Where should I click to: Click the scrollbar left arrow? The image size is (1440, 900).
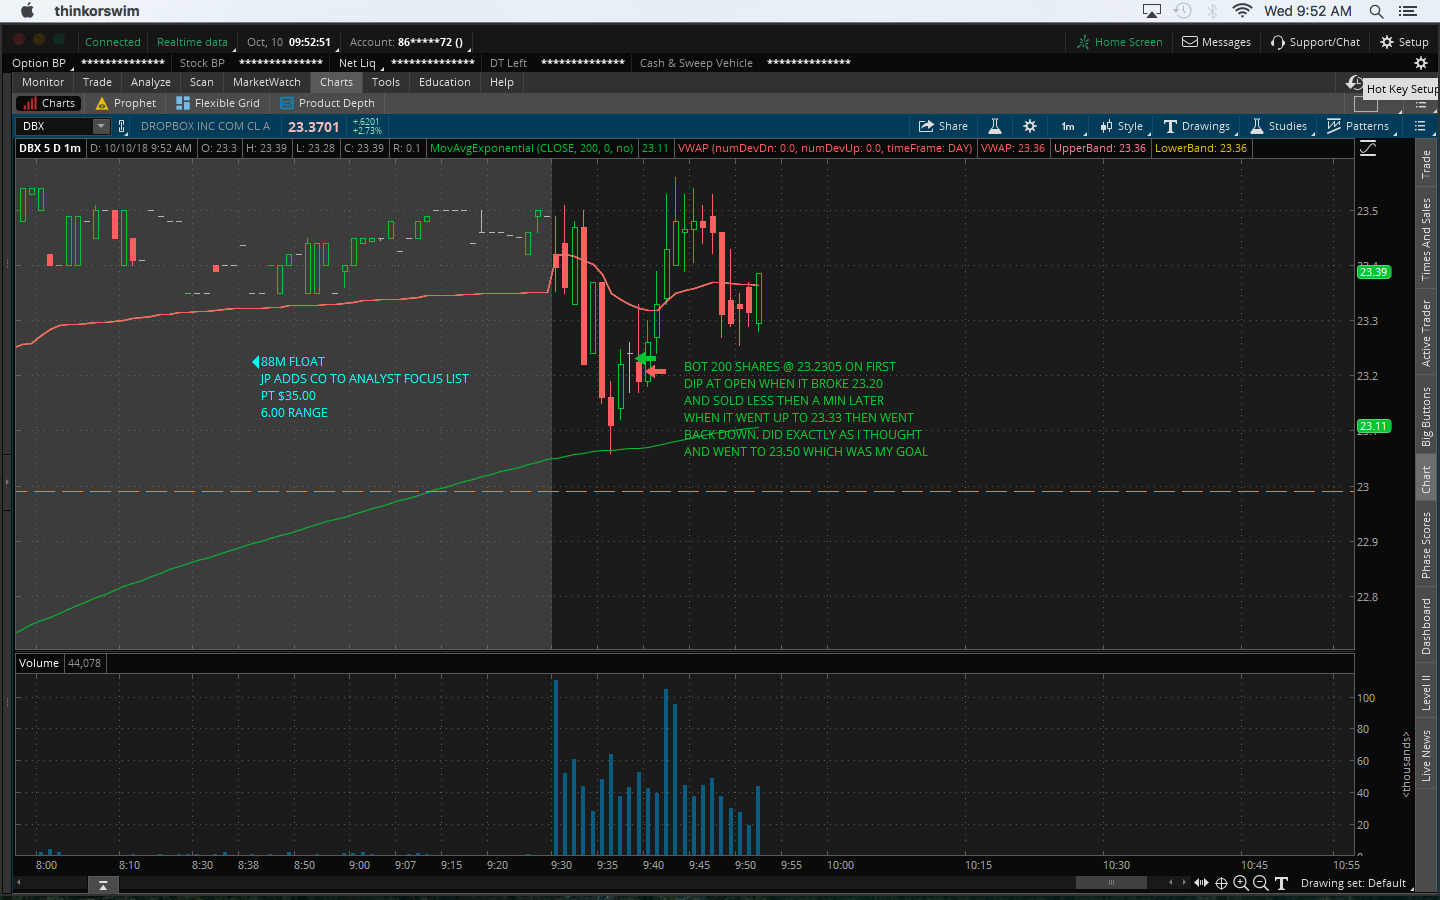point(1171,882)
